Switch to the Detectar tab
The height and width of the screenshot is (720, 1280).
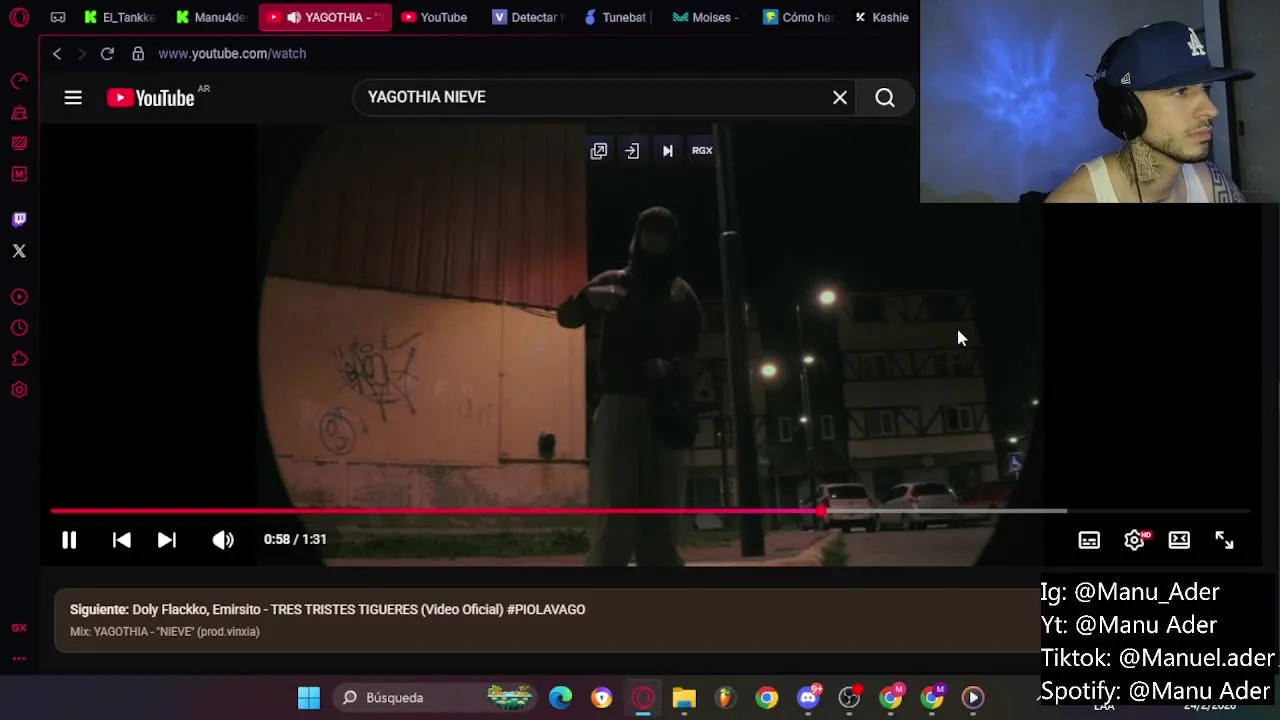(526, 17)
